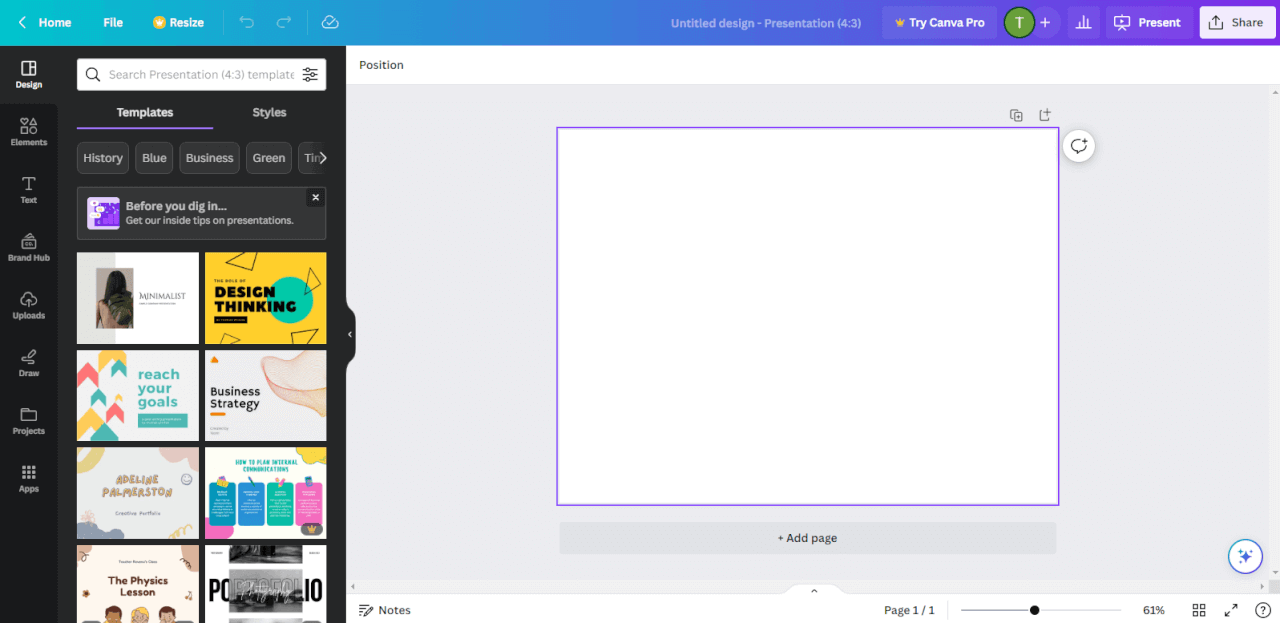The height and width of the screenshot is (623, 1280).
Task: Open the Uploads panel
Action: tap(28, 305)
